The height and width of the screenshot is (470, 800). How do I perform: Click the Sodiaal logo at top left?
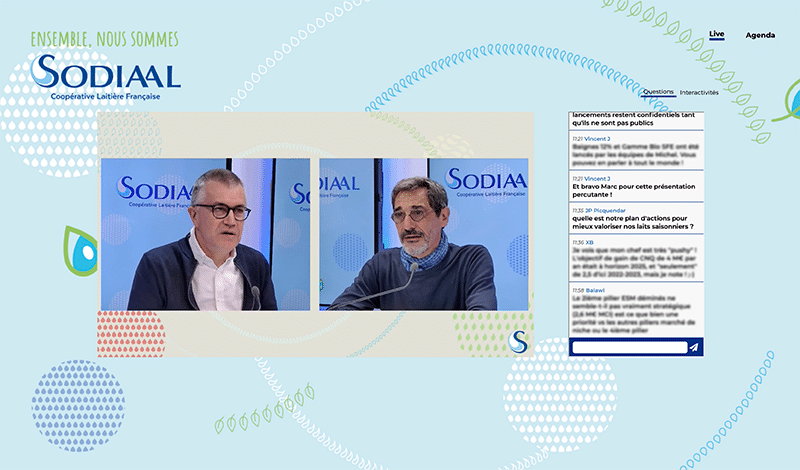pyautogui.click(x=105, y=77)
